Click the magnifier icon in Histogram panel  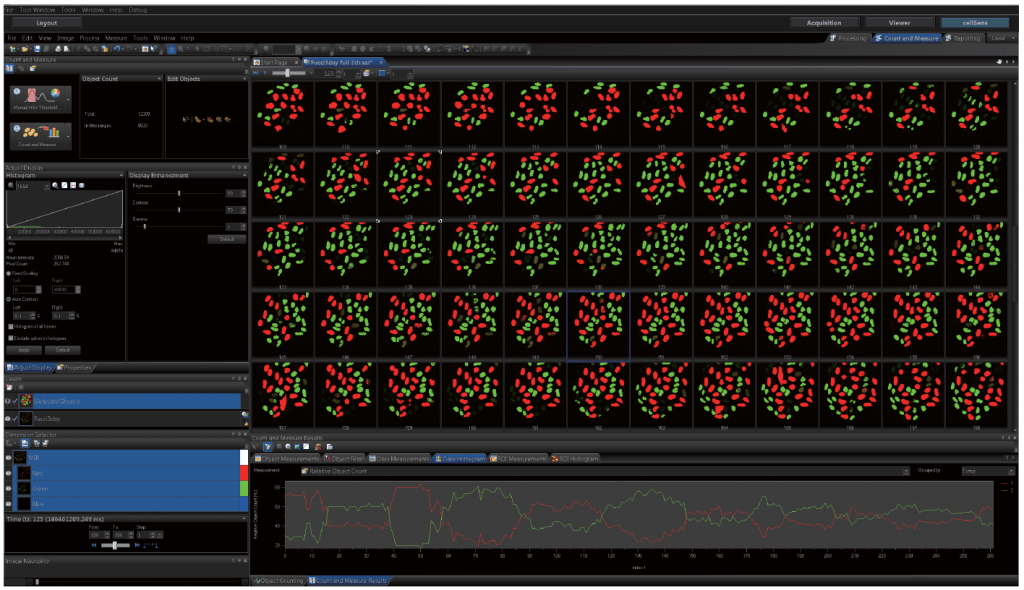(x=11, y=185)
